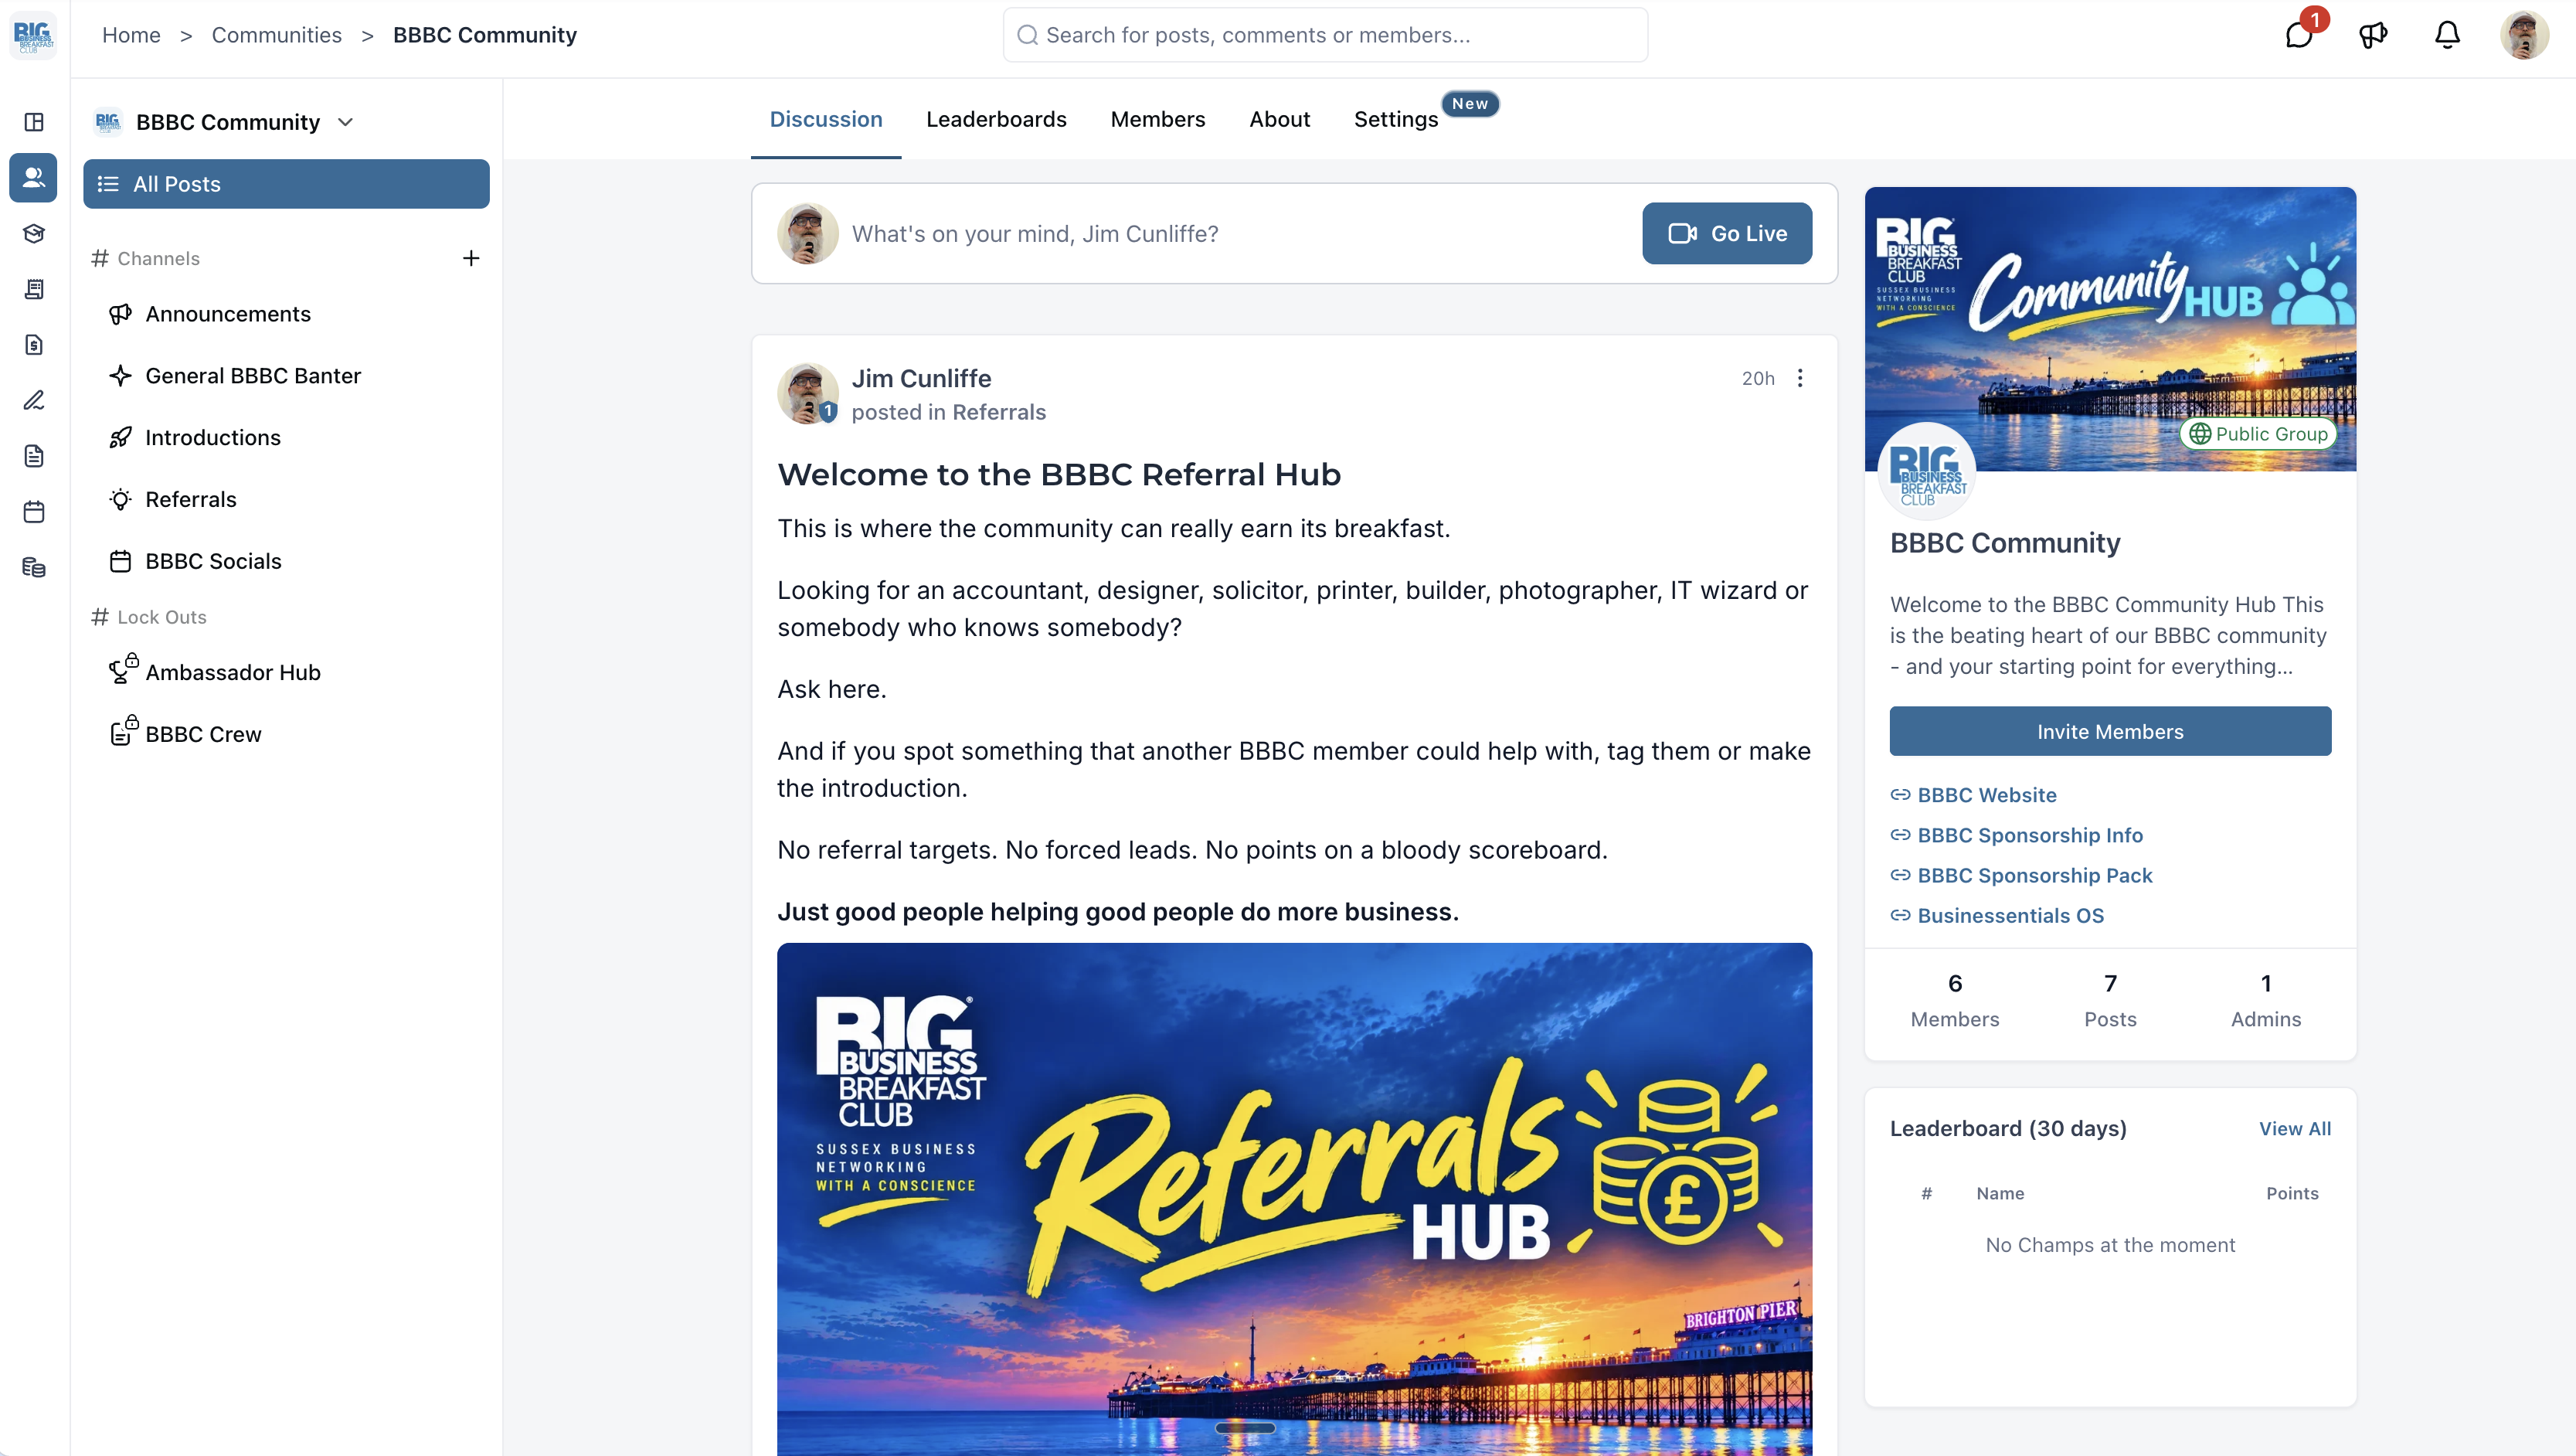Click the Referrals link in post header
Screen dimensions: 2576x1456
coord(998,412)
